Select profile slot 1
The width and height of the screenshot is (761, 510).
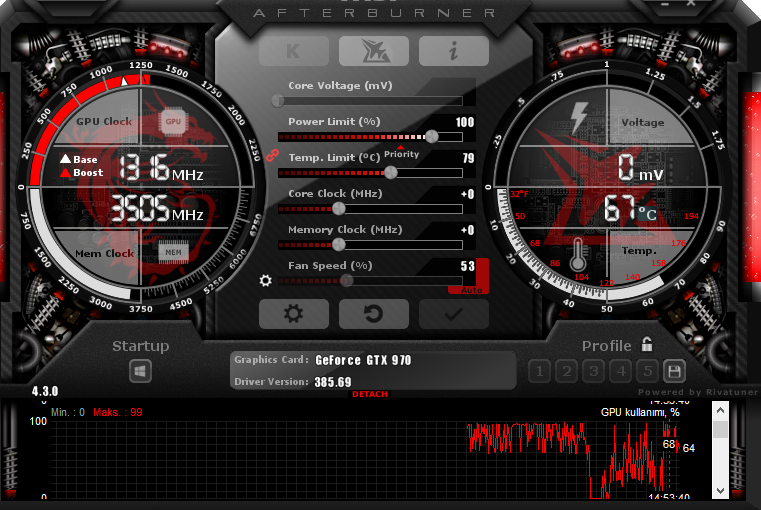539,372
